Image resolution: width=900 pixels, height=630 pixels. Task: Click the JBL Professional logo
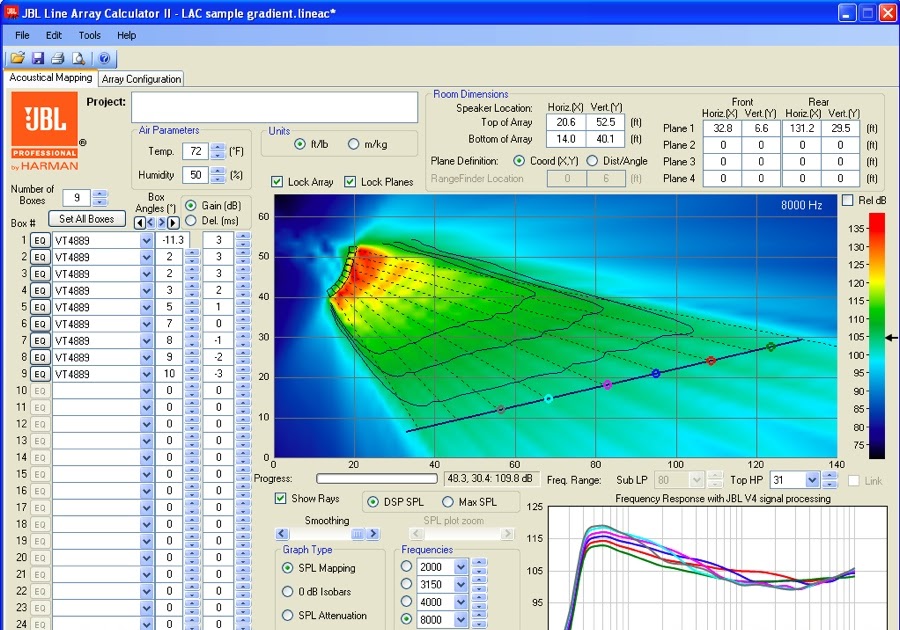click(x=45, y=132)
